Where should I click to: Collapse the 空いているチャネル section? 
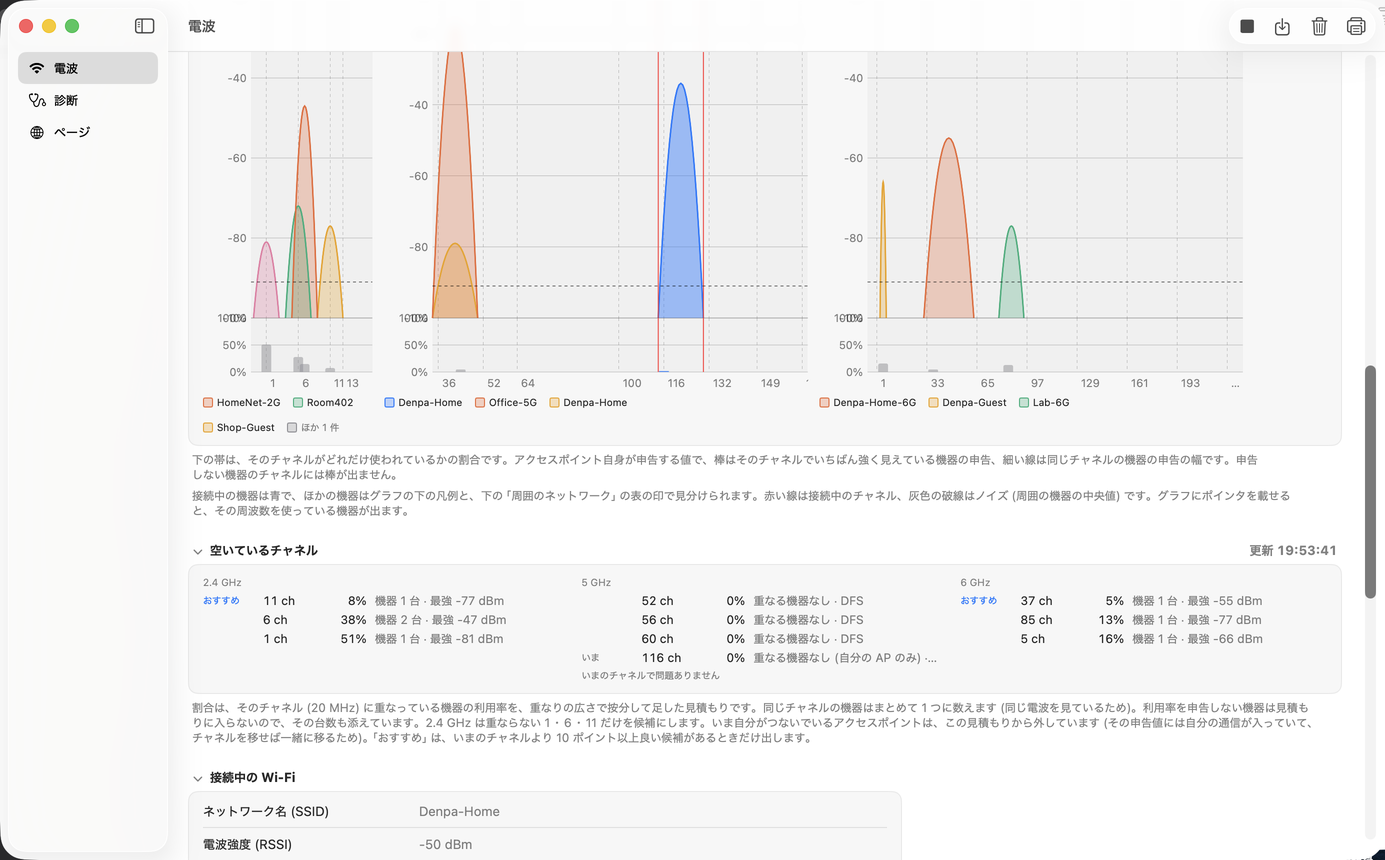(x=197, y=551)
